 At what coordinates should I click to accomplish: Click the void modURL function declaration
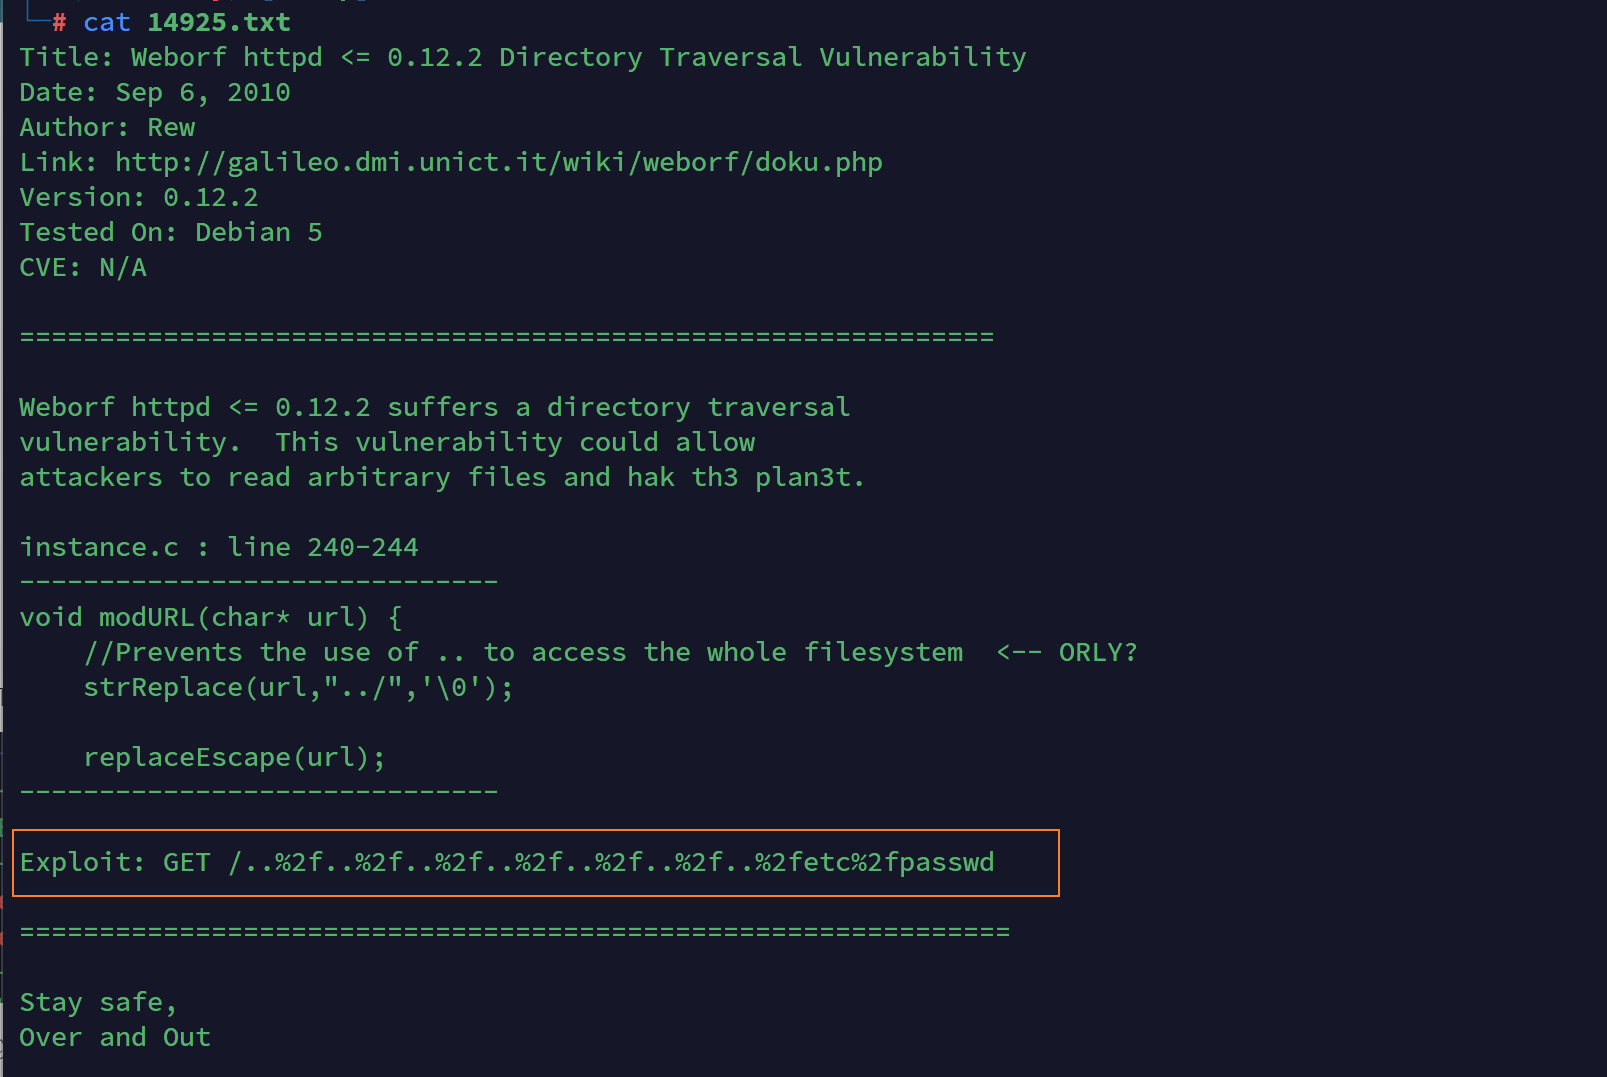[x=211, y=617]
